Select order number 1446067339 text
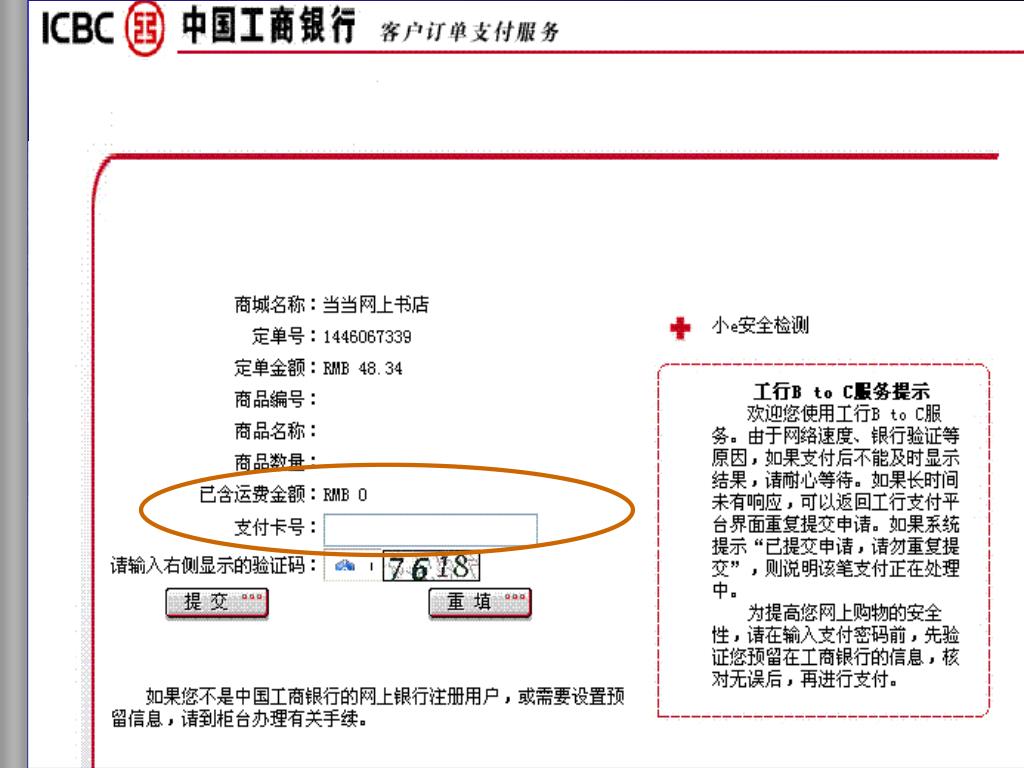This screenshot has width=1024, height=768. click(x=367, y=337)
